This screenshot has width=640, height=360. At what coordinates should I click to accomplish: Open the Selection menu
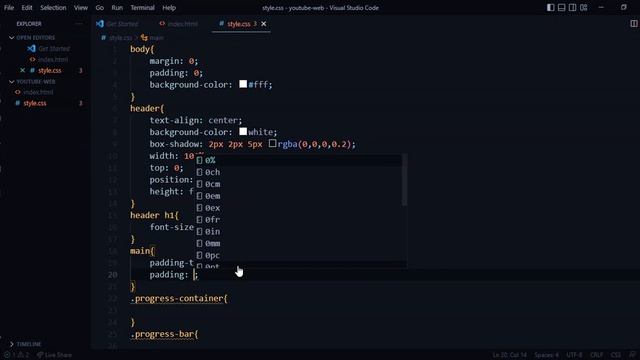53,7
